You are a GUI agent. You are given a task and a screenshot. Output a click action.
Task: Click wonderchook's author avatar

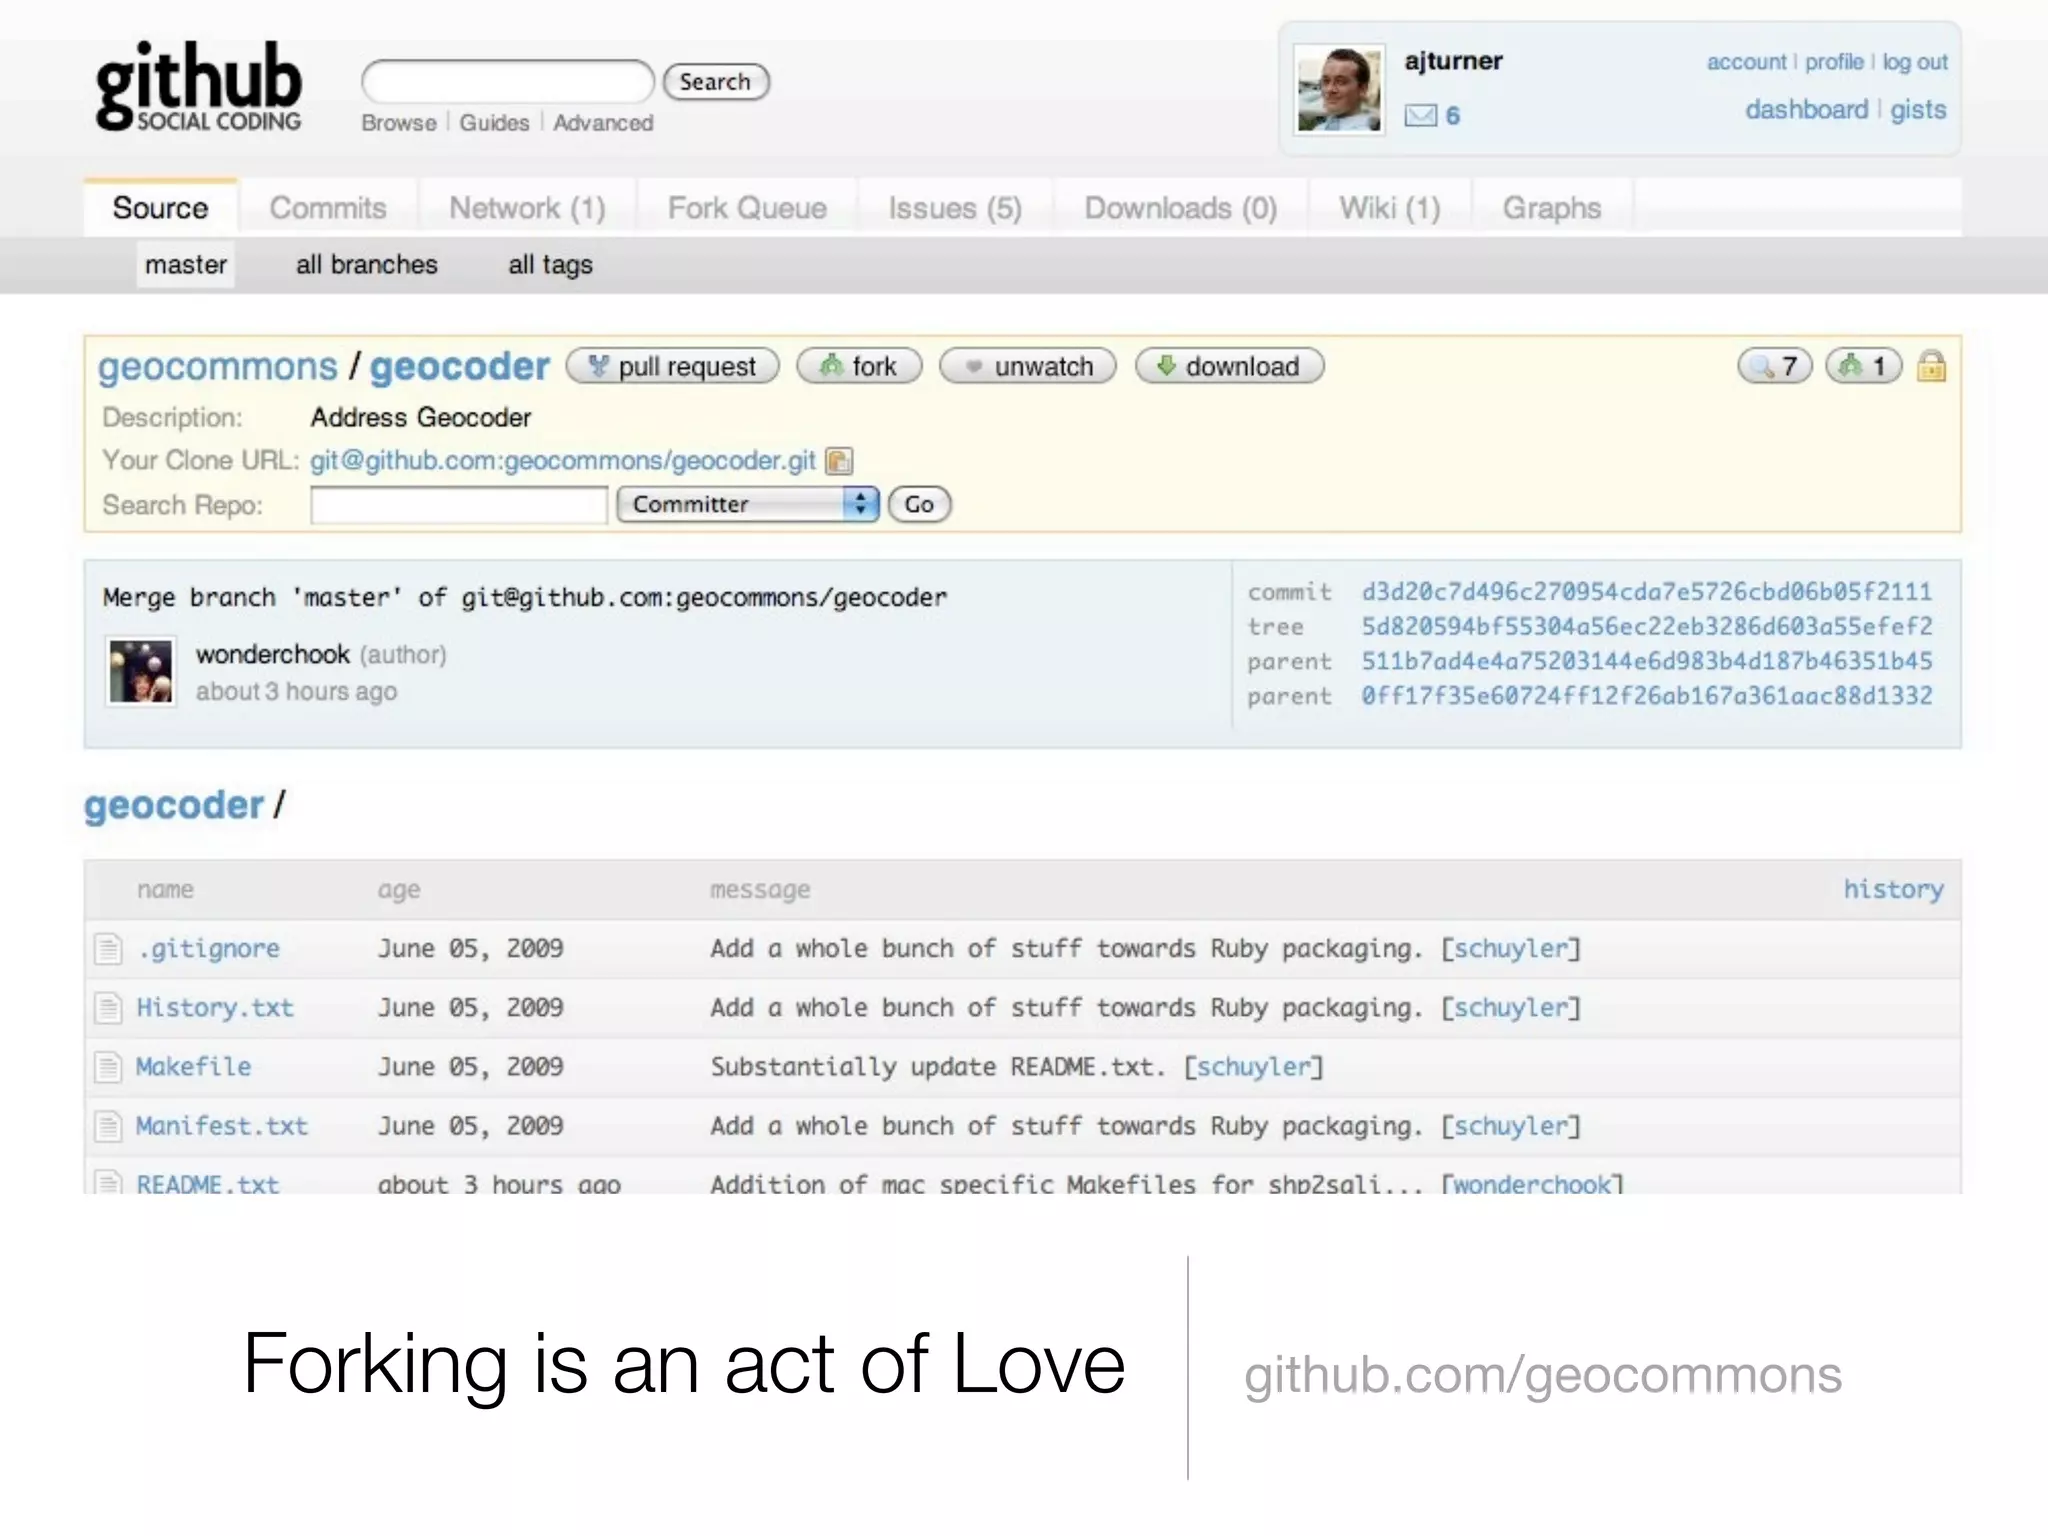[141, 671]
